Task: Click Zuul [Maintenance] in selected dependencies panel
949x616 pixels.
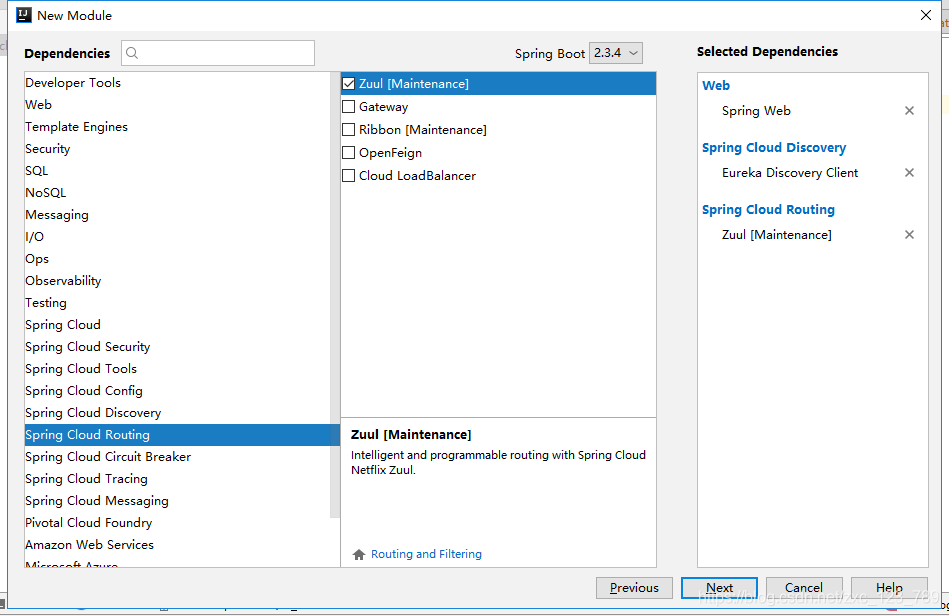Action: [x=777, y=235]
